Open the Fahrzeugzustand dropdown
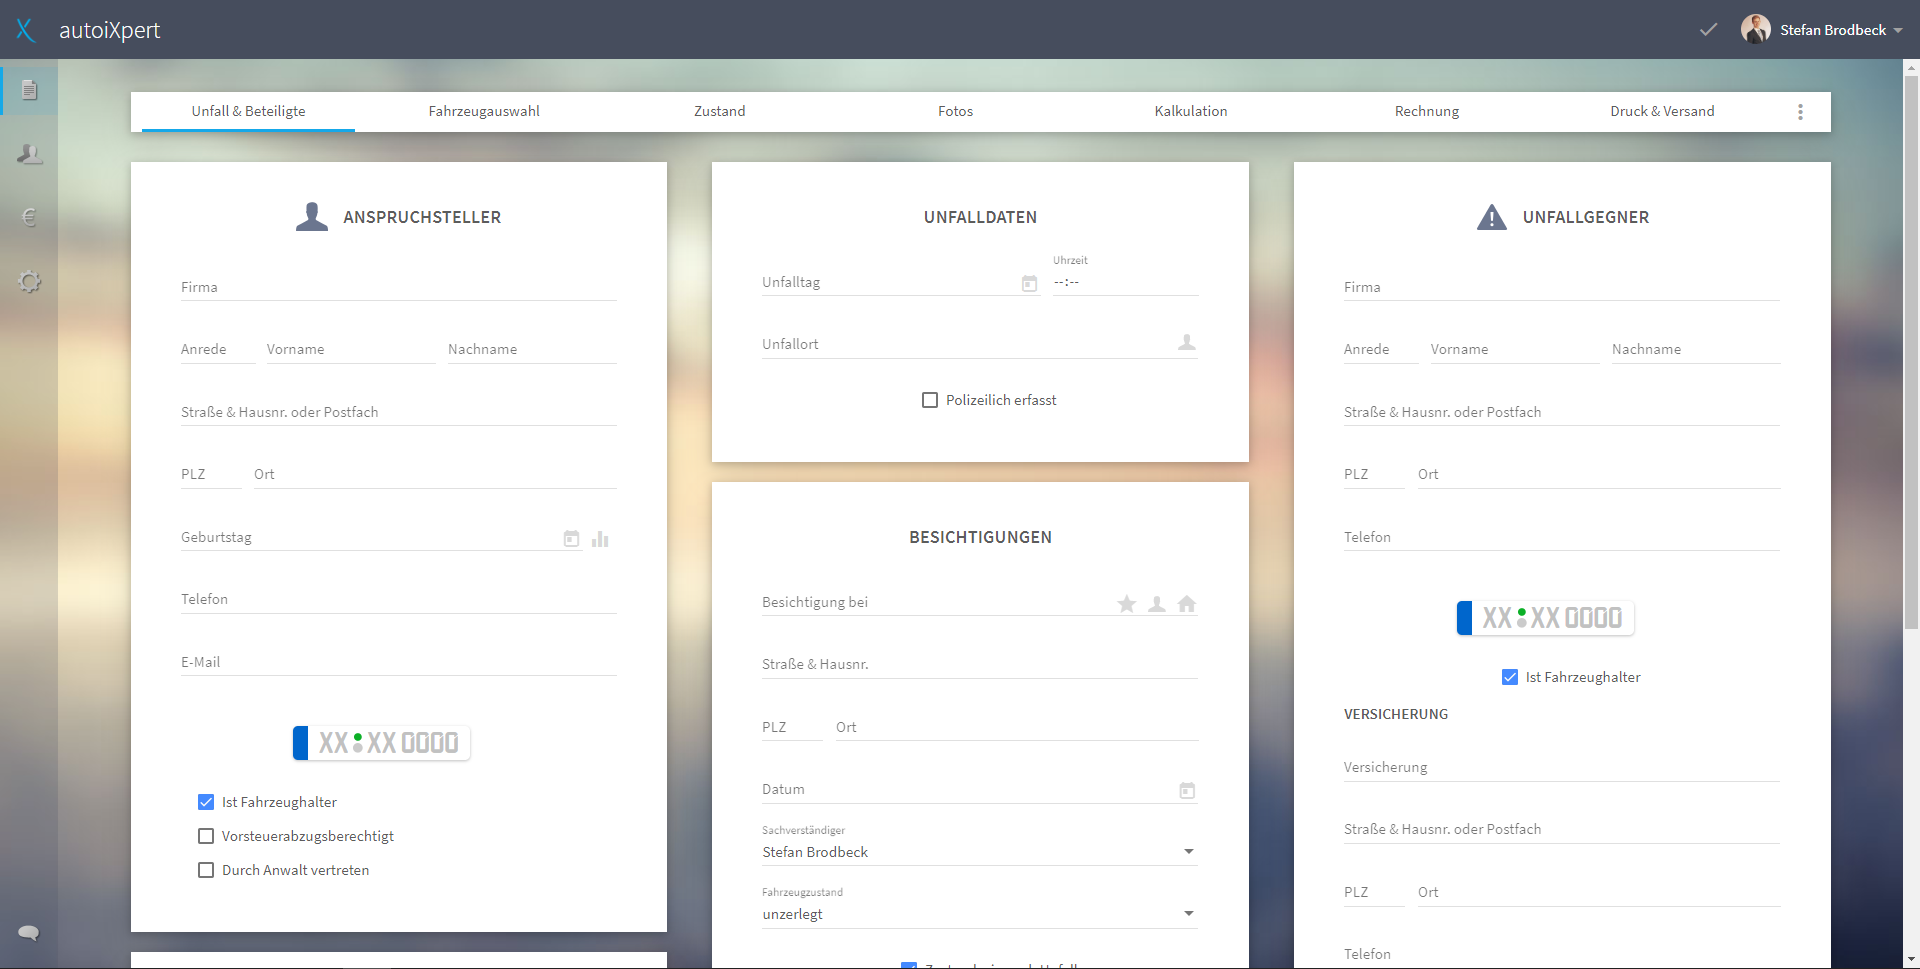 980,914
